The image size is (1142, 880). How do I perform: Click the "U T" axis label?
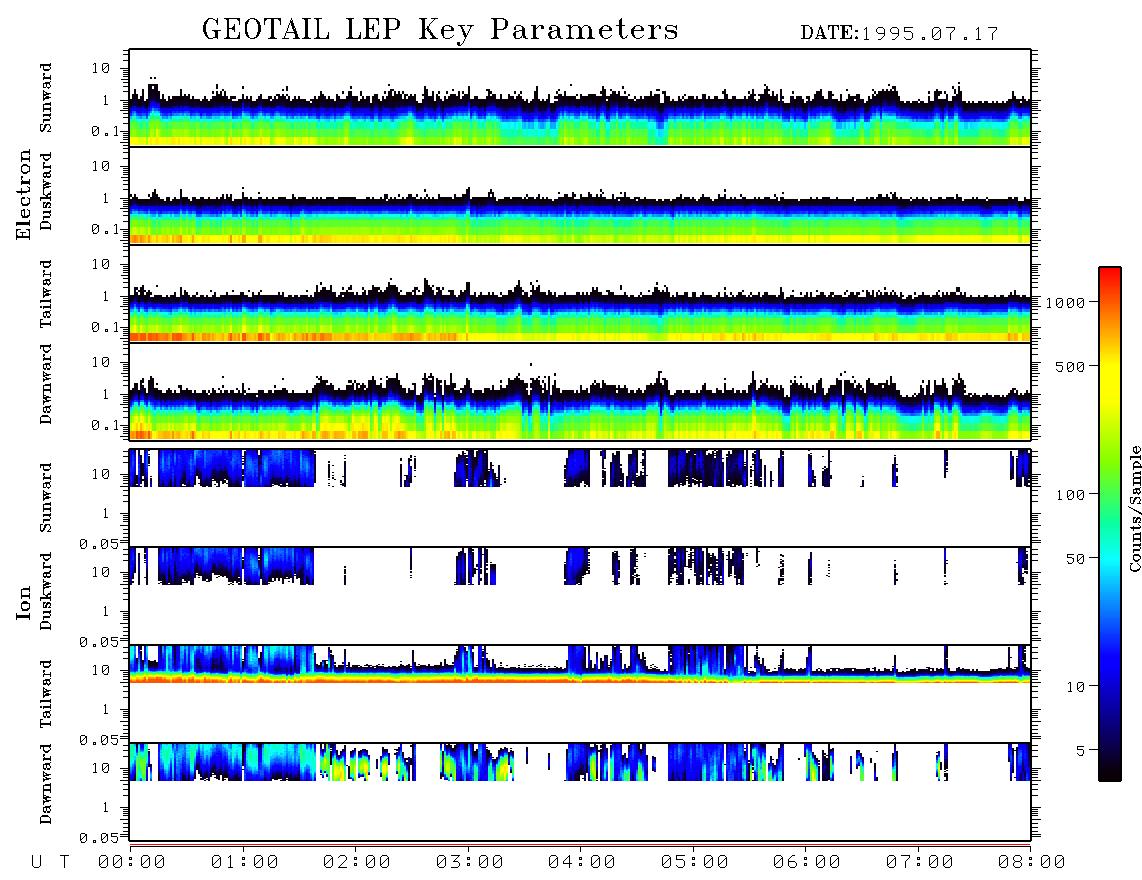tap(50, 863)
